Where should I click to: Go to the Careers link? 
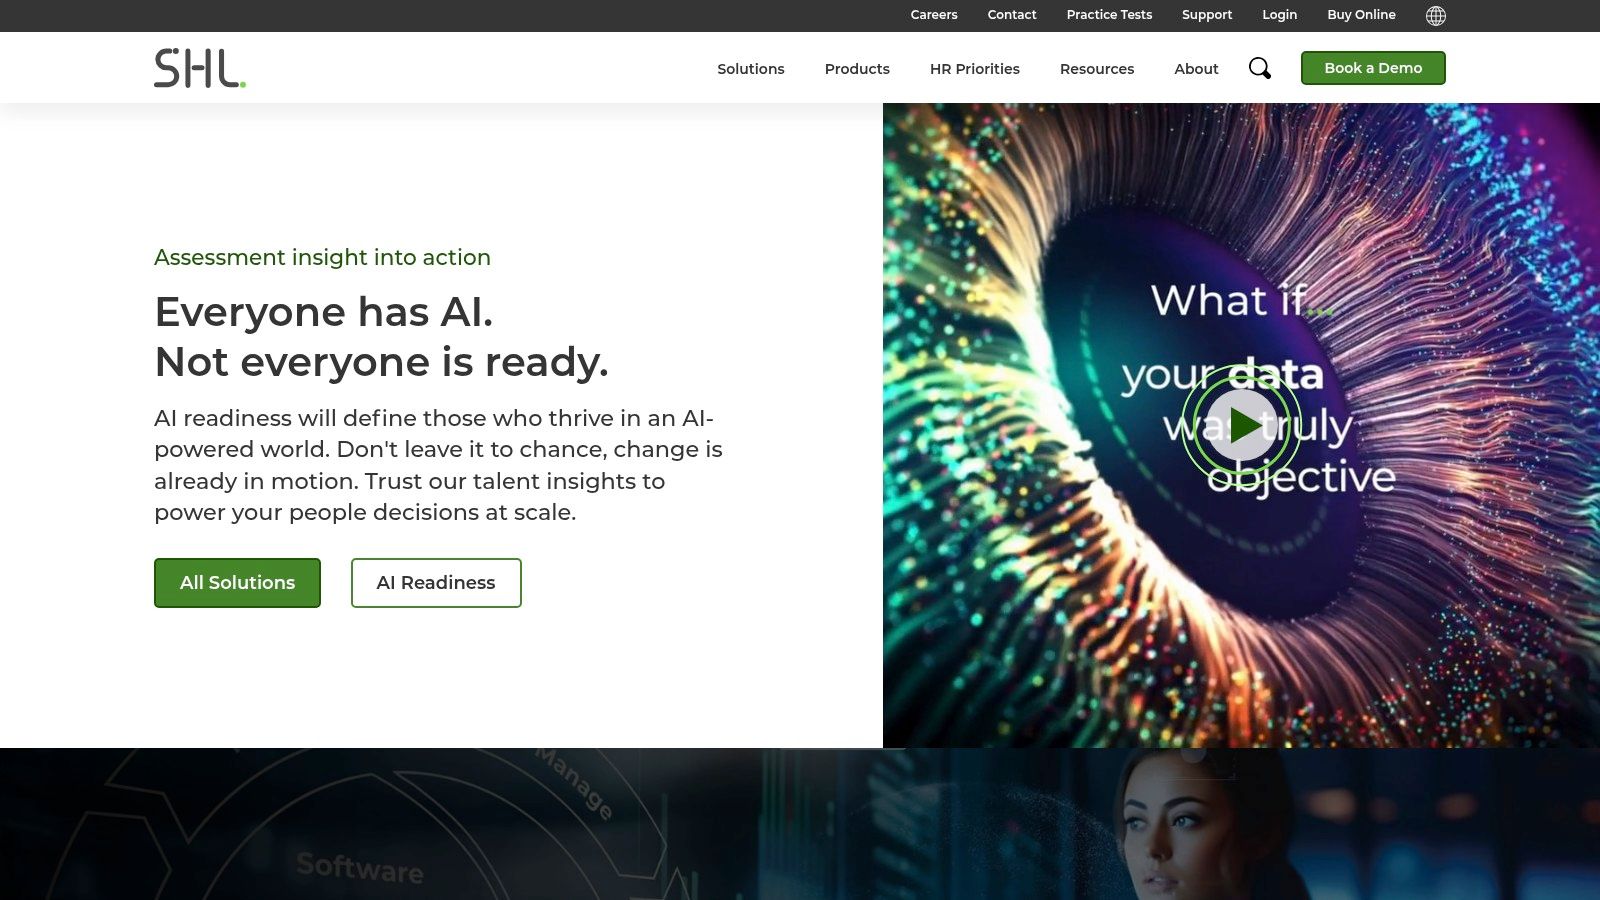[934, 15]
